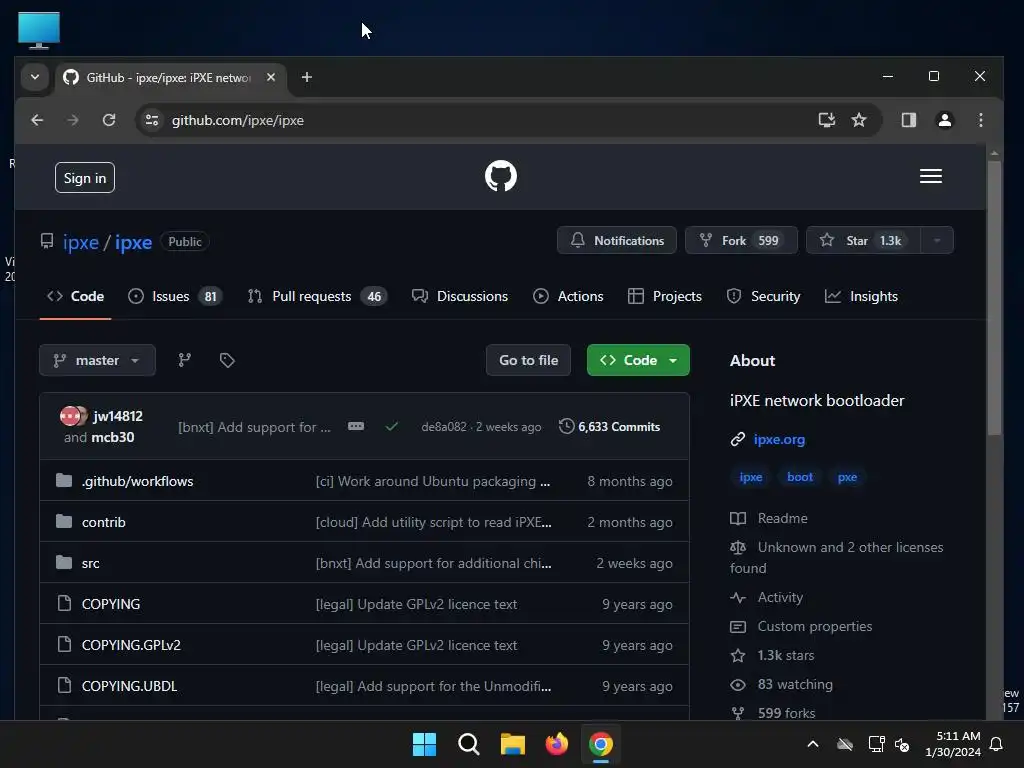This screenshot has width=1024, height=768.
Task: Launch Firefox from taskbar
Action: coord(556,744)
